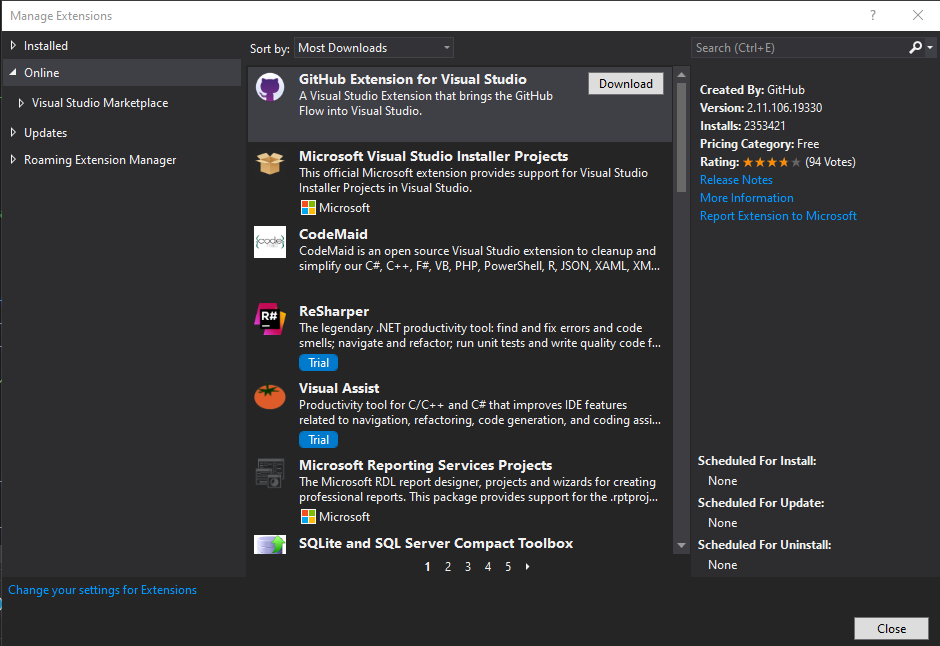The image size is (940, 646).
Task: Go to results page 5
Action: pyautogui.click(x=508, y=566)
